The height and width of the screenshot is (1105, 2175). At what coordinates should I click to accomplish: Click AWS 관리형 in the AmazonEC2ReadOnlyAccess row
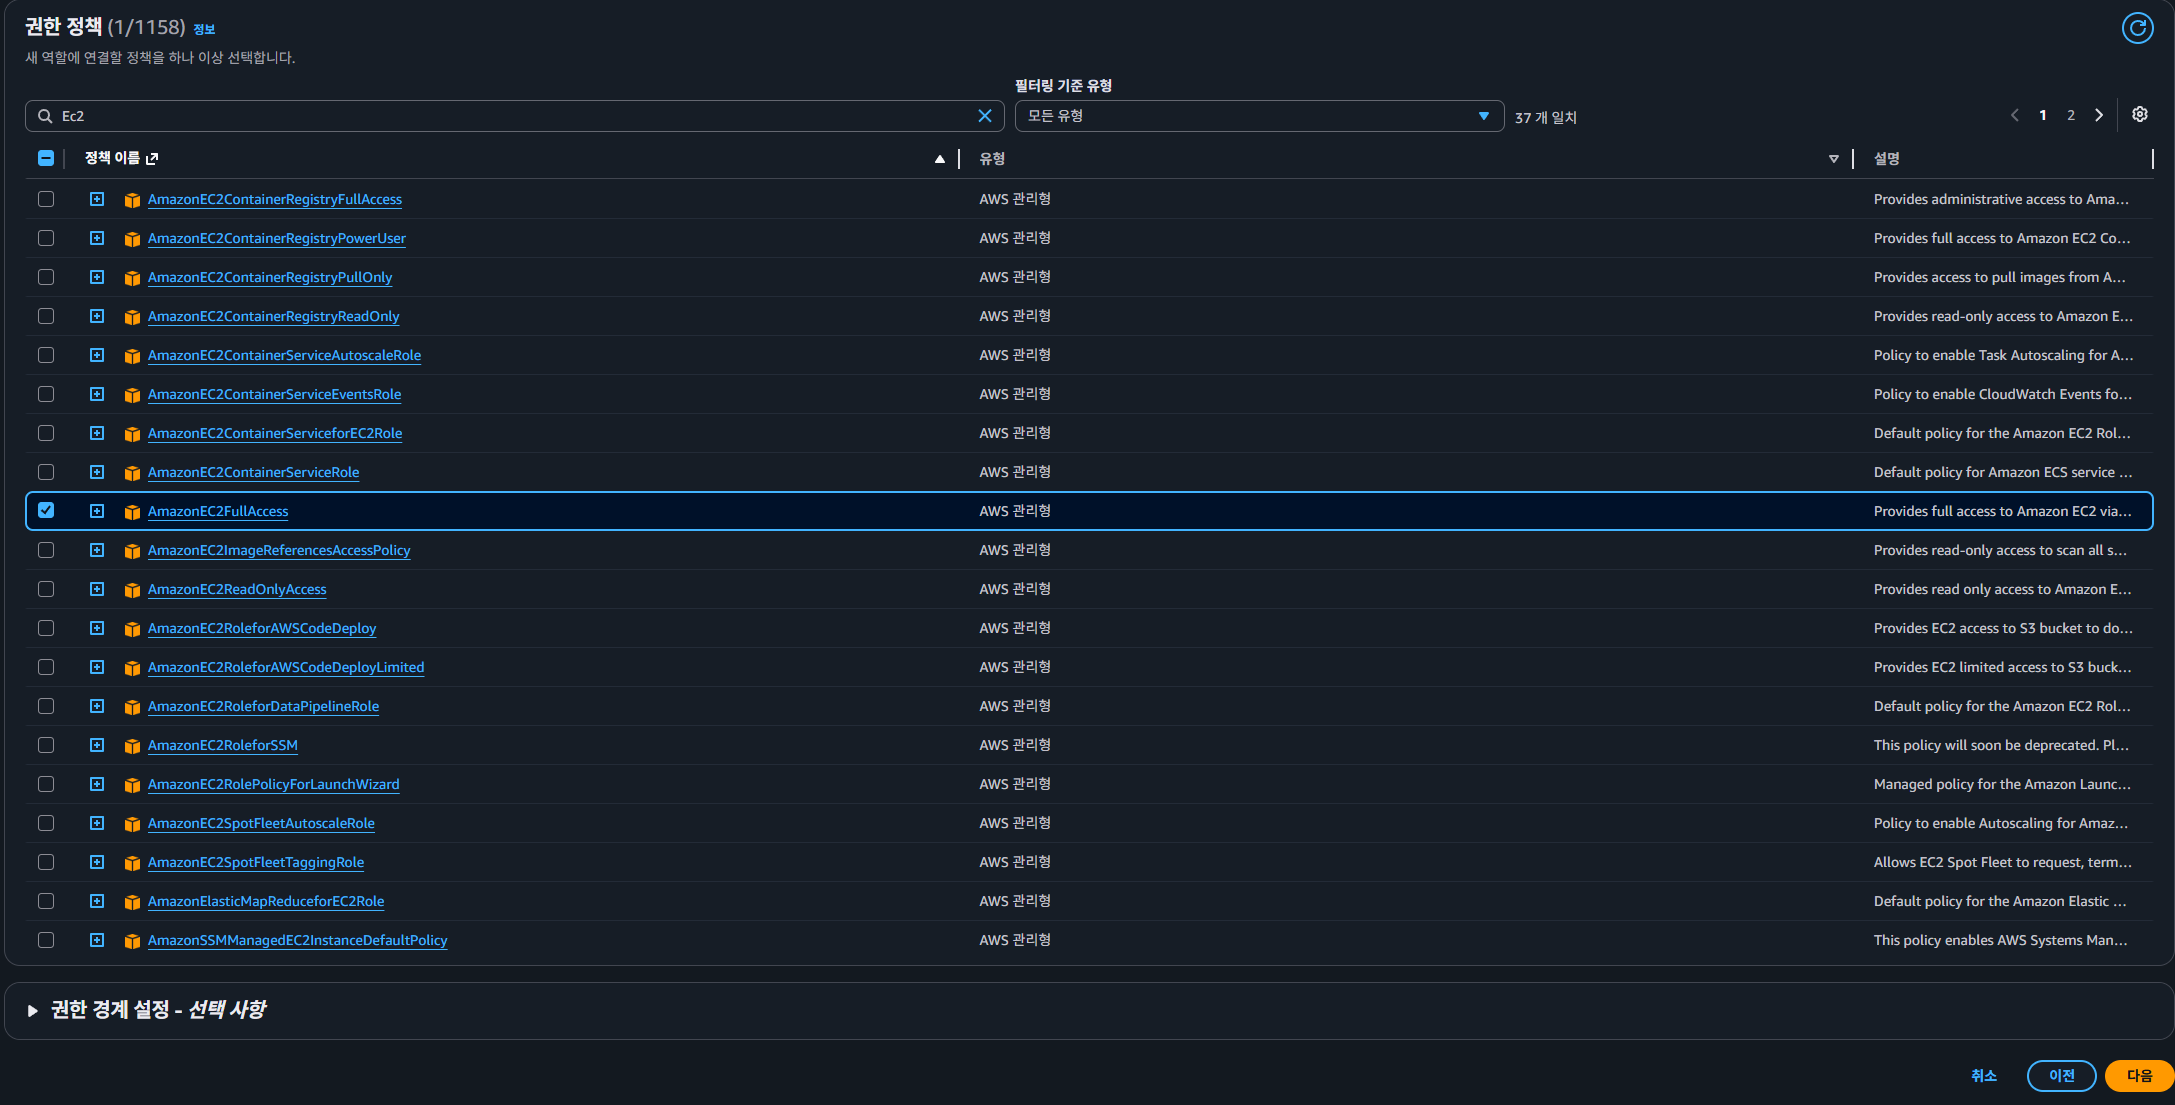(1015, 589)
